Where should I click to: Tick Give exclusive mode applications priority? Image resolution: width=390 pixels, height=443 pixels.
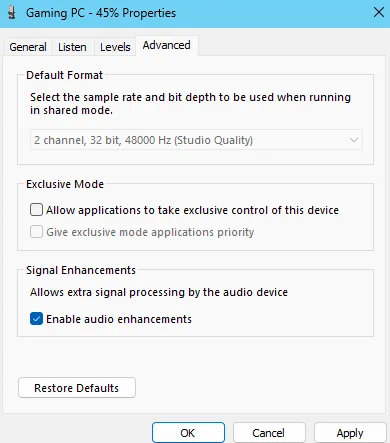click(x=36, y=232)
